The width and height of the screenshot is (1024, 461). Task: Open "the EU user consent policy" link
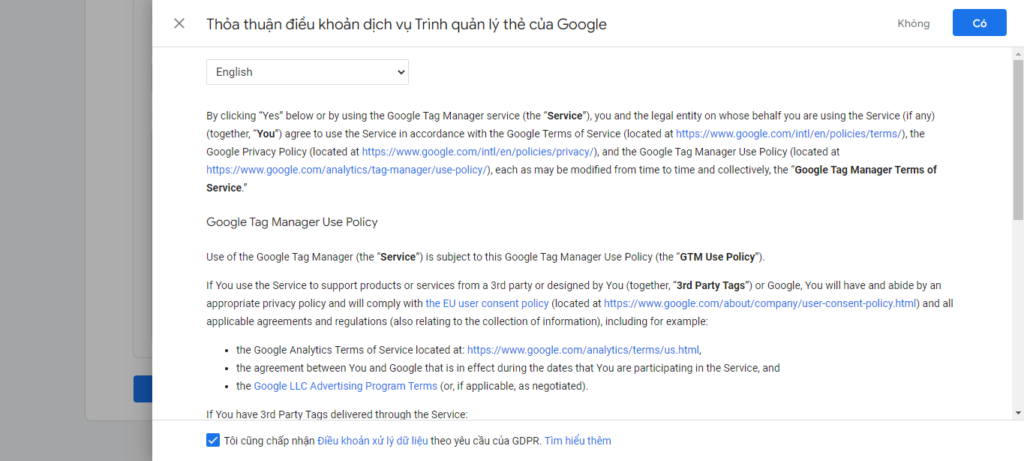487,303
